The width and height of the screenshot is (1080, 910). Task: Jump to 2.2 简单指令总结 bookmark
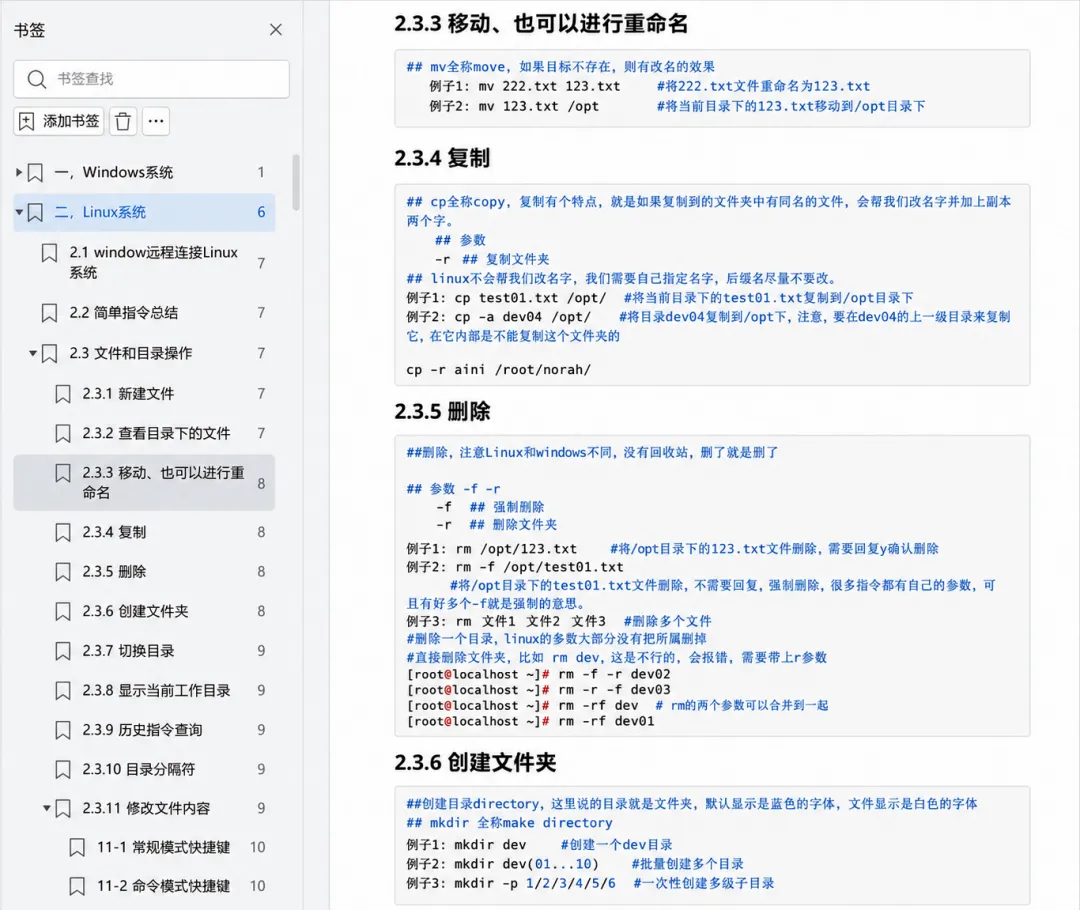(x=144, y=313)
